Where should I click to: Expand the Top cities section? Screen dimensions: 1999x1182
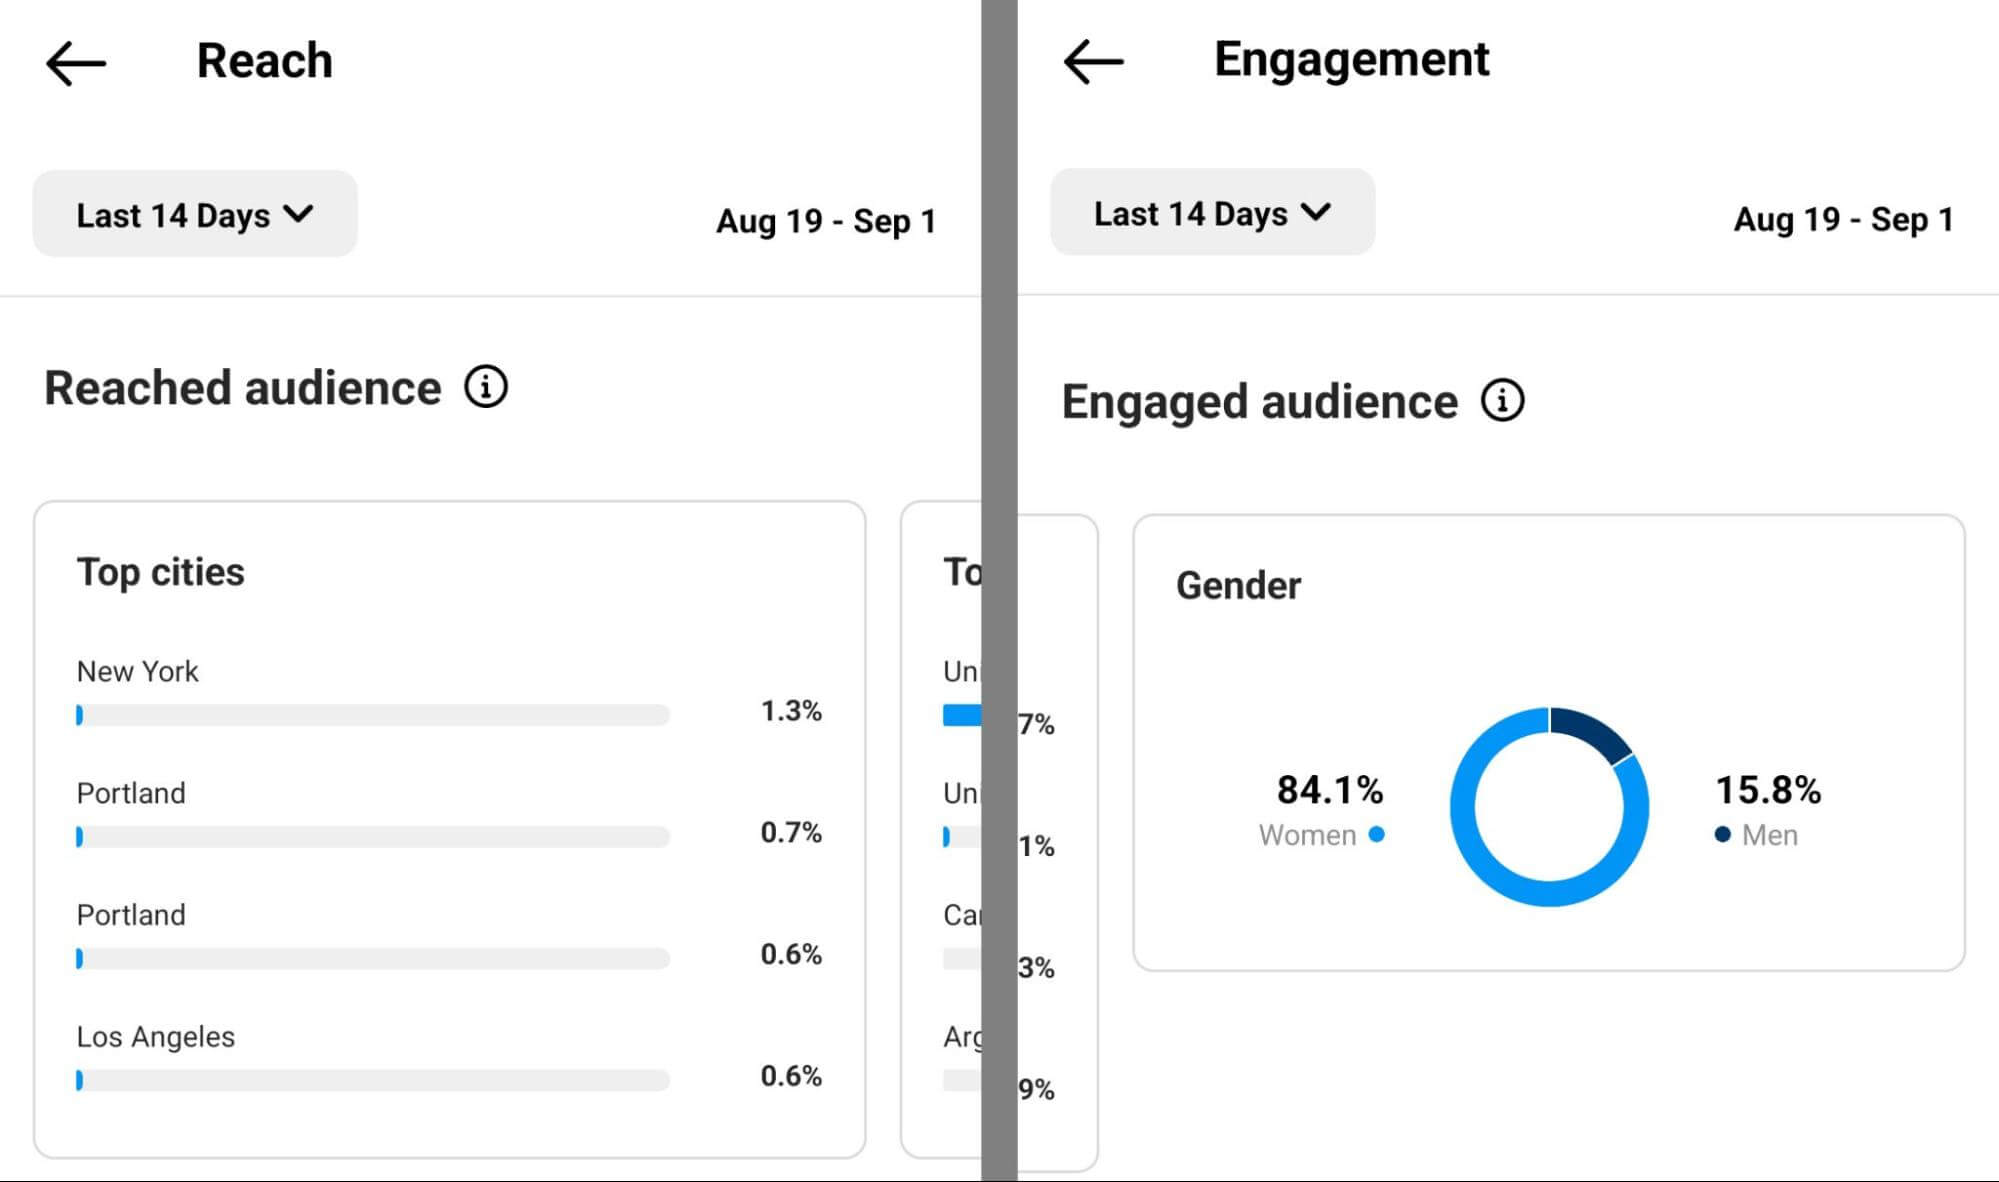pyautogui.click(x=161, y=571)
